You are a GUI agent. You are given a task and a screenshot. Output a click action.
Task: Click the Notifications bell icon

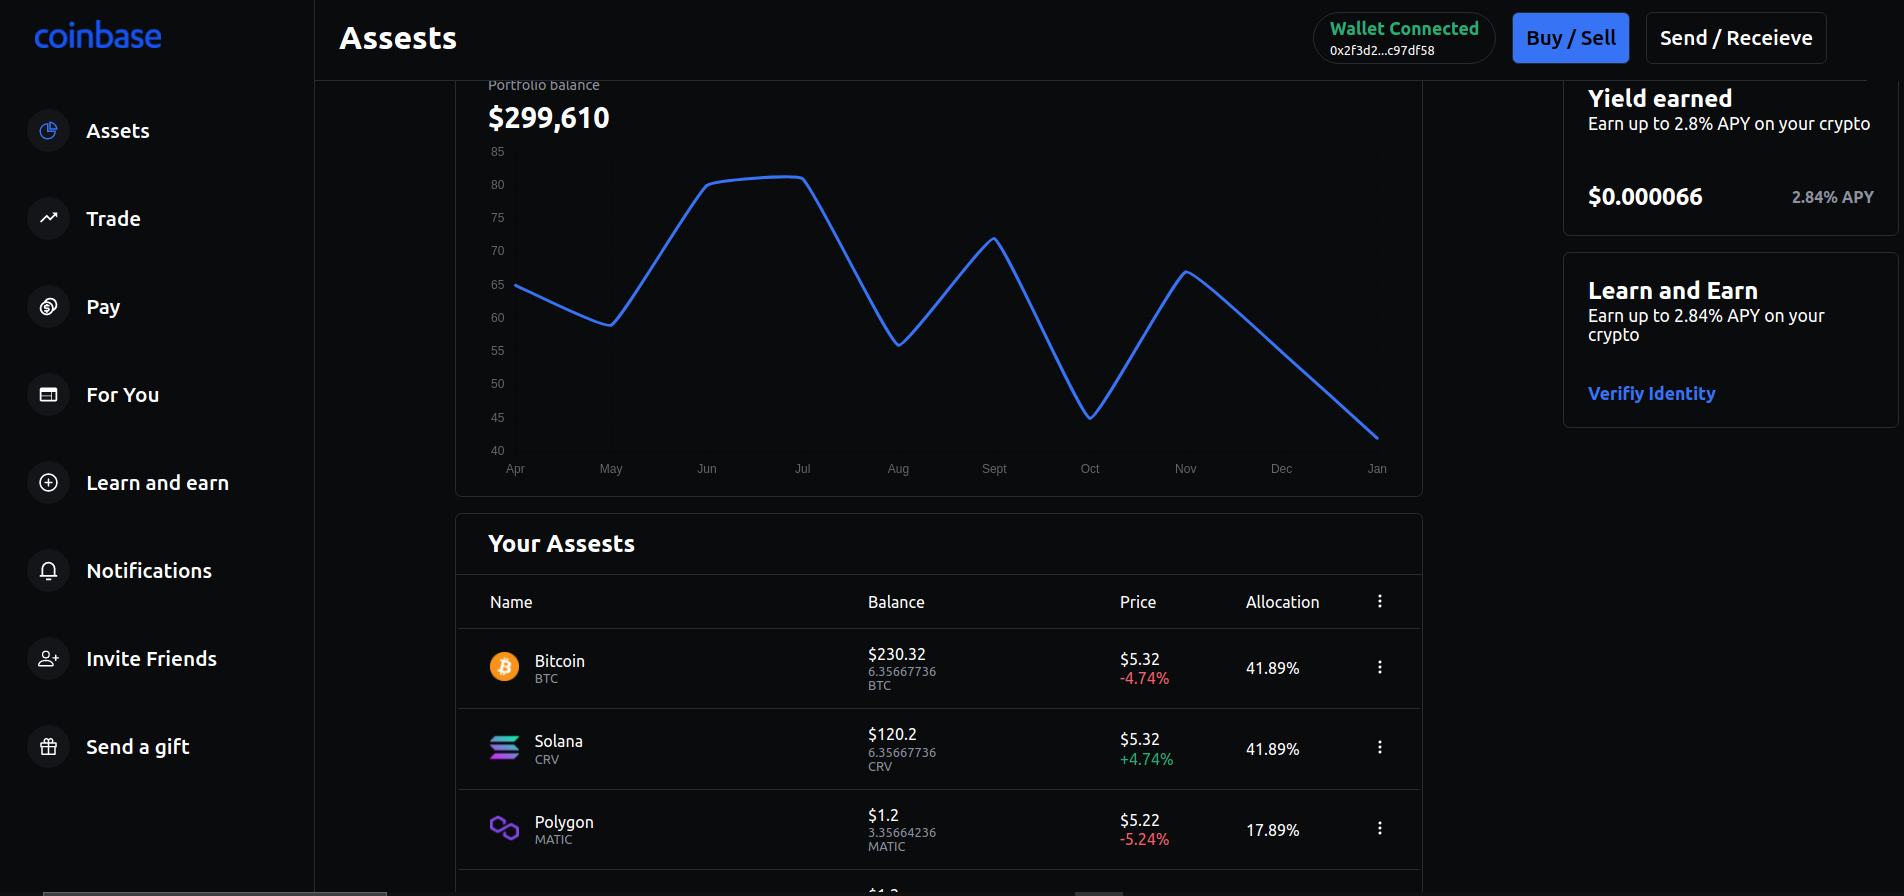[48, 570]
